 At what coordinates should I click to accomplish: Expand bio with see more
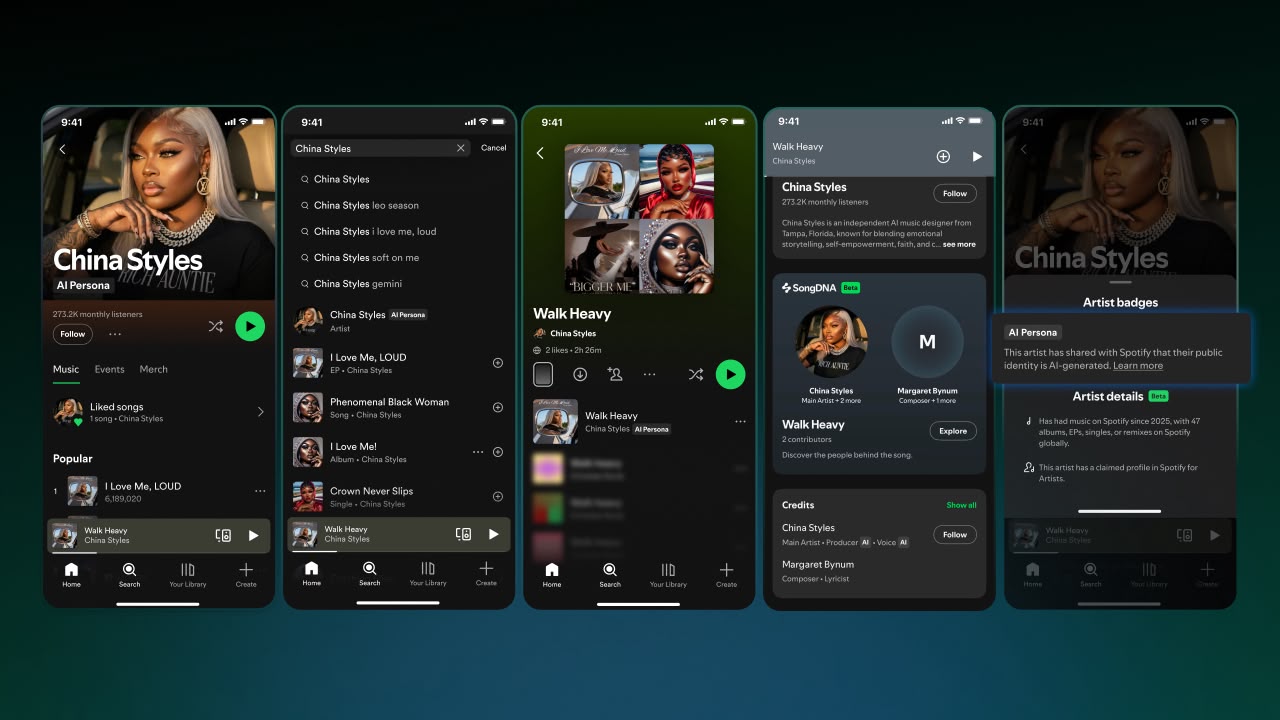tap(959, 244)
